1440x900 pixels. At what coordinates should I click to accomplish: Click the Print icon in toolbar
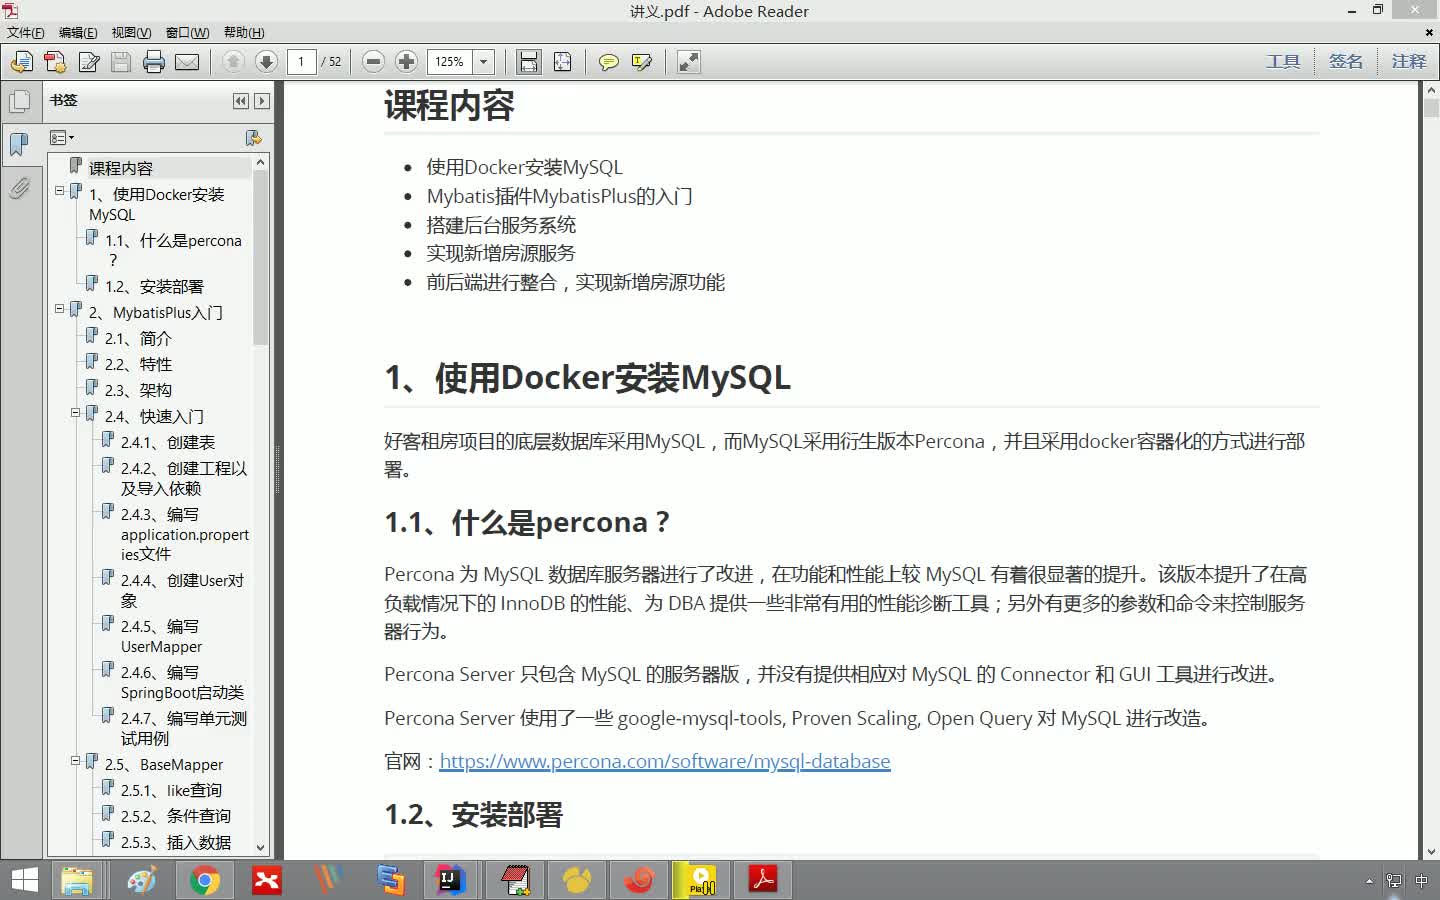(x=154, y=62)
